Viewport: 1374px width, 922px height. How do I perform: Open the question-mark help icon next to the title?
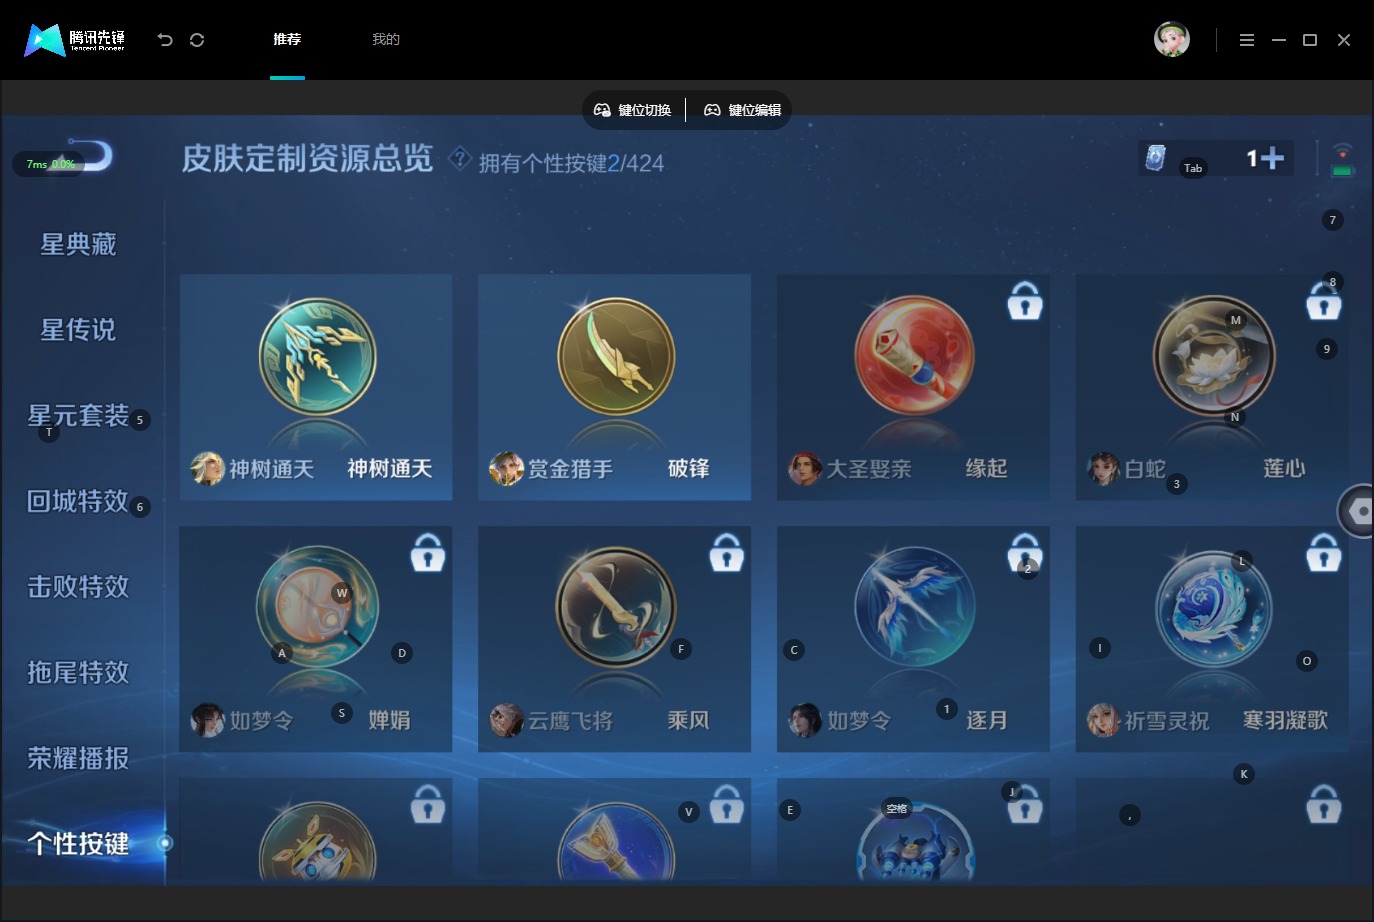coord(460,158)
